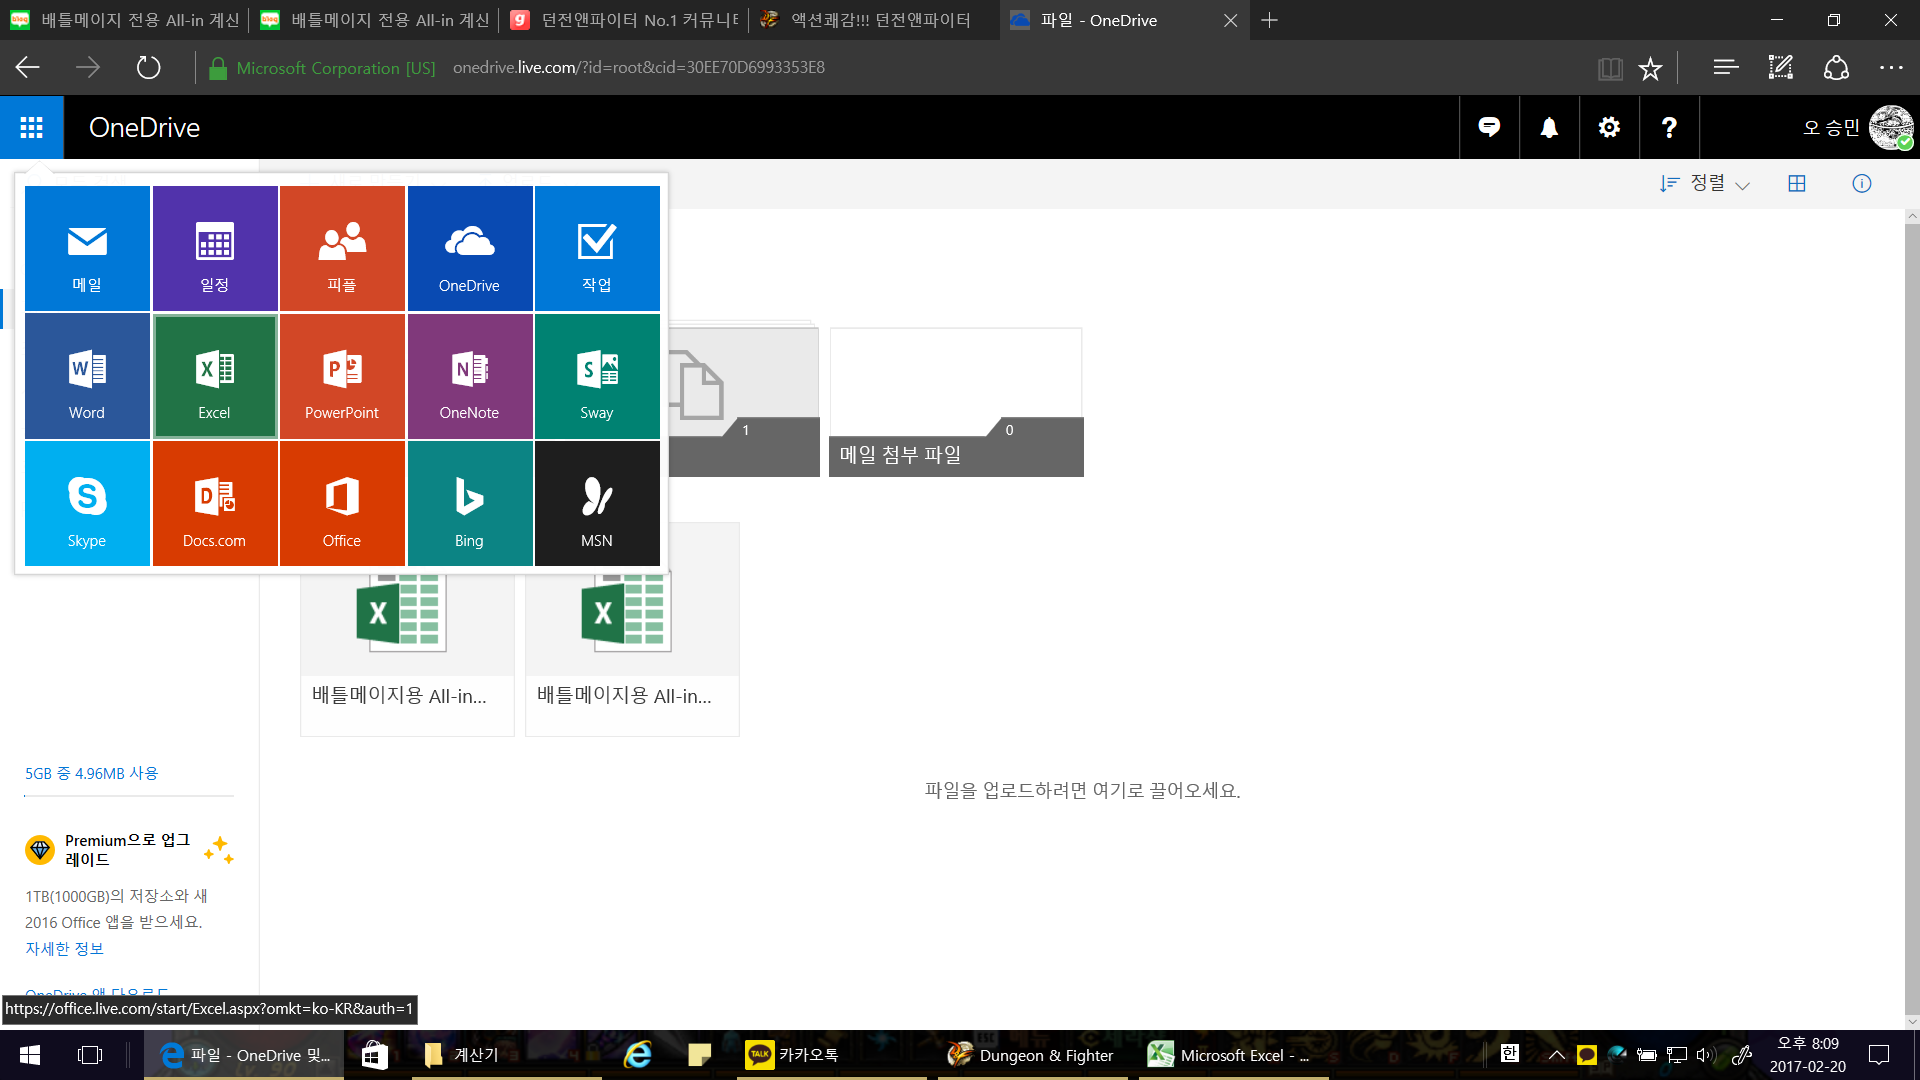
Task: Launch the Sway app tile
Action: pos(597,377)
